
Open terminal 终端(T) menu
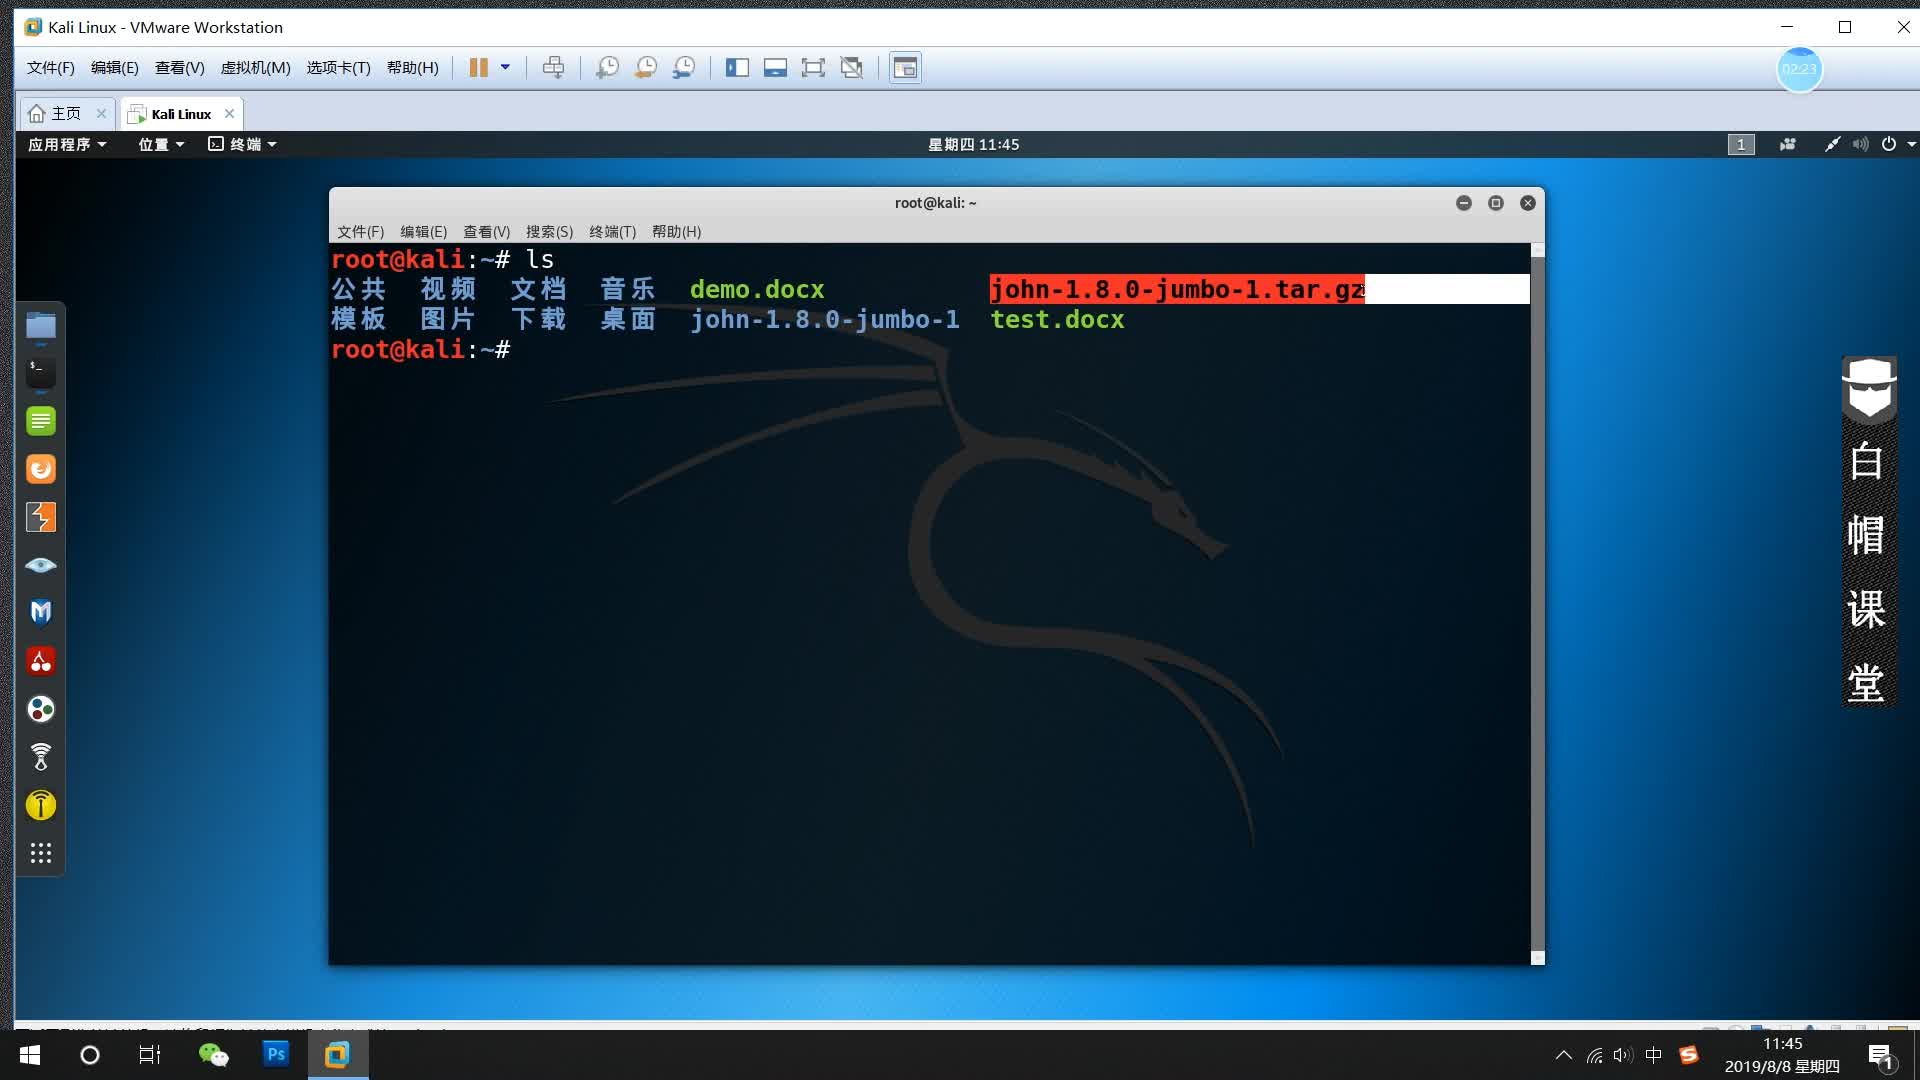tap(612, 231)
